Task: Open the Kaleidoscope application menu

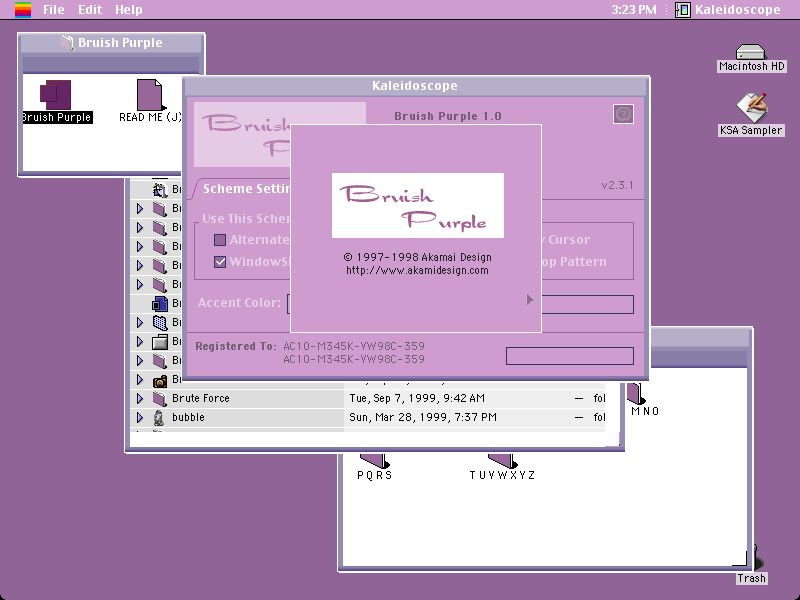Action: click(x=728, y=10)
